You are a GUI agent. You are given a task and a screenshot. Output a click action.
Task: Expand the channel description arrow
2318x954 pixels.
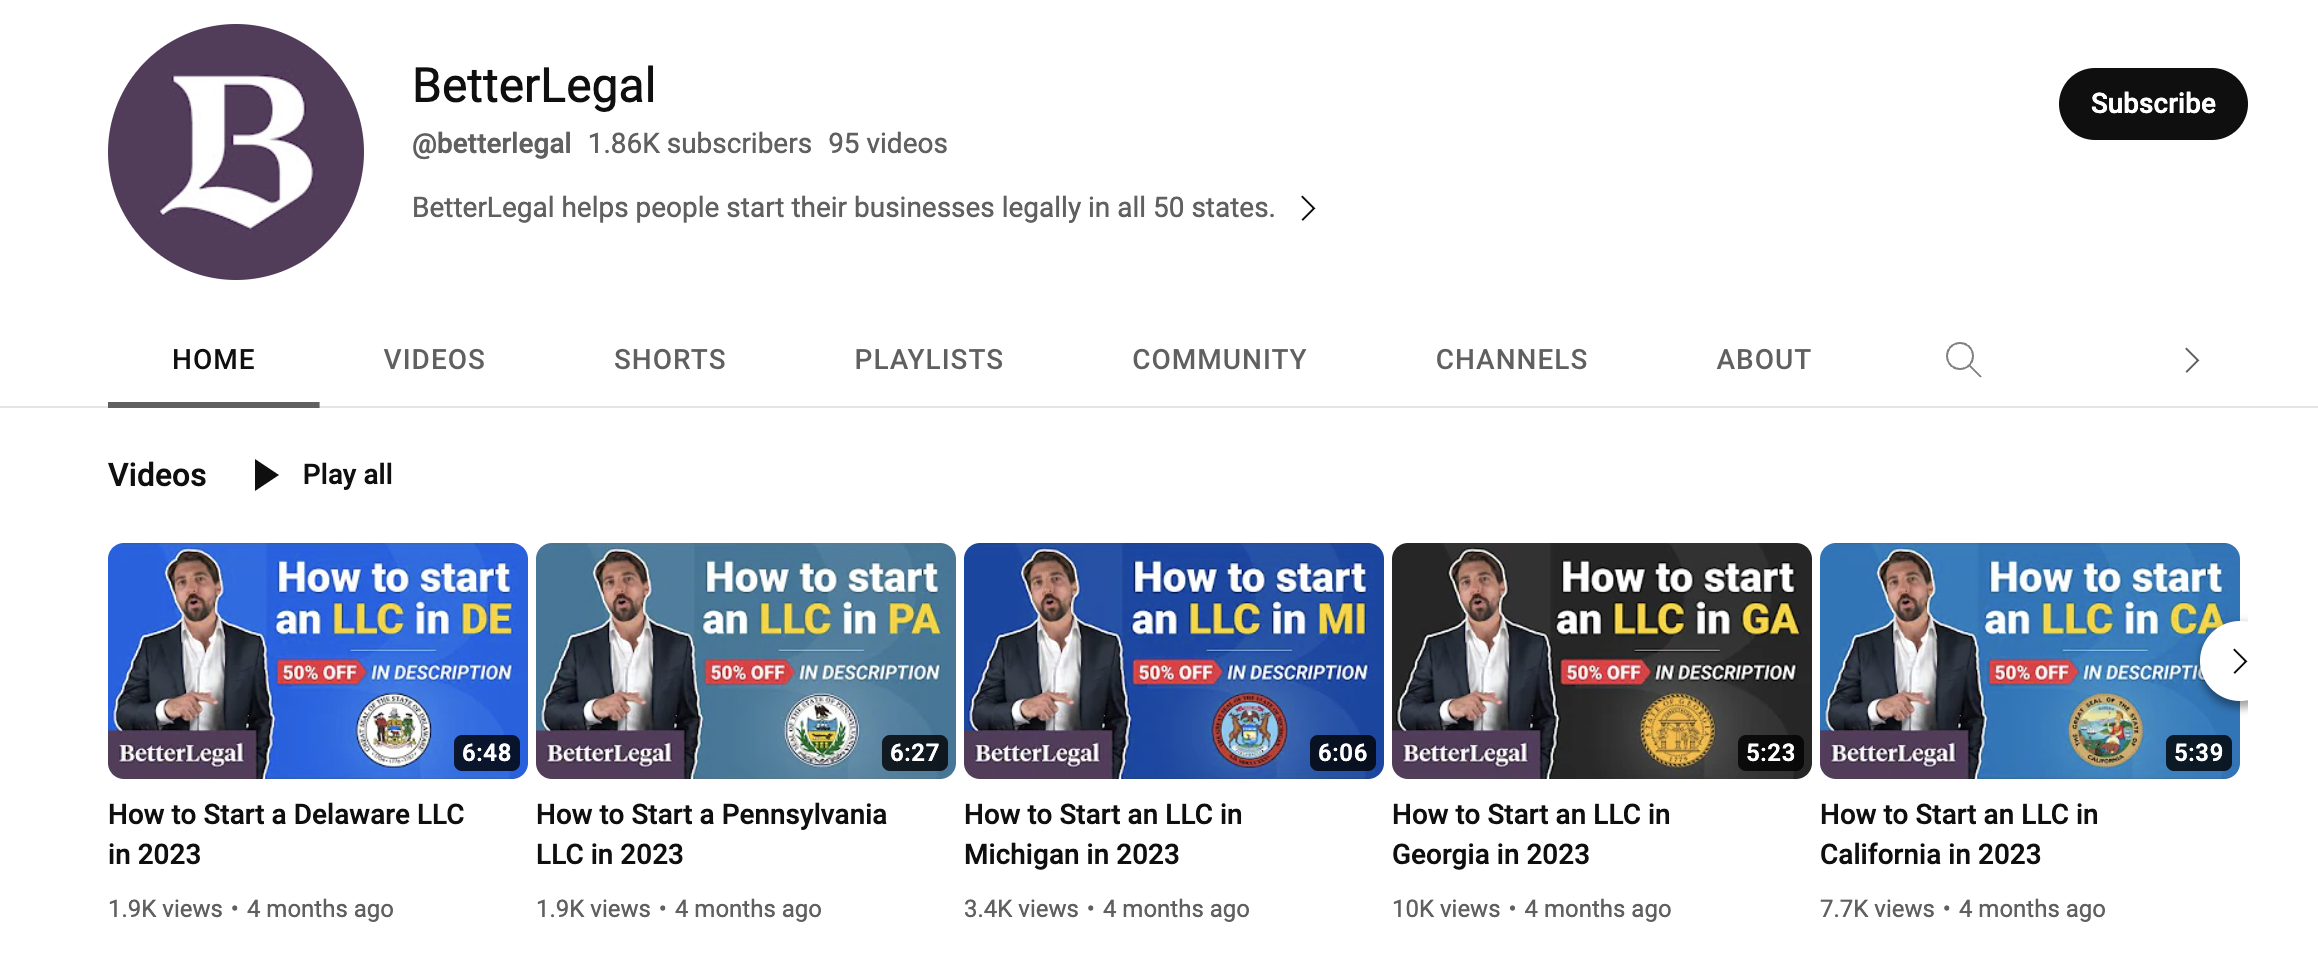pyautogui.click(x=1307, y=208)
